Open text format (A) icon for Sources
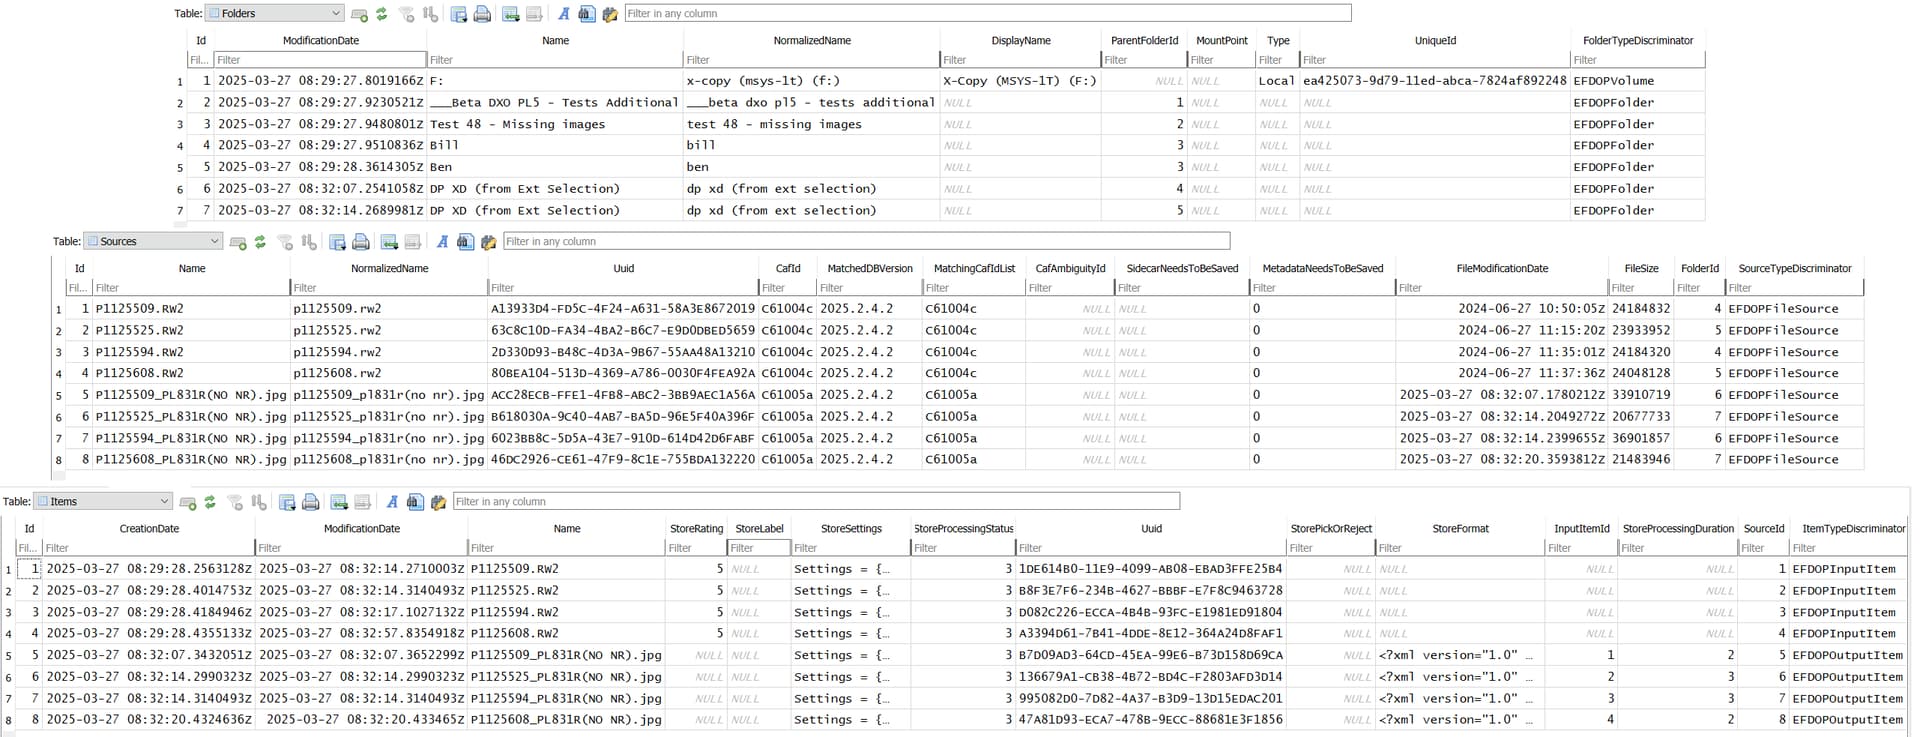This screenshot has height=737, width=1920. click(442, 242)
